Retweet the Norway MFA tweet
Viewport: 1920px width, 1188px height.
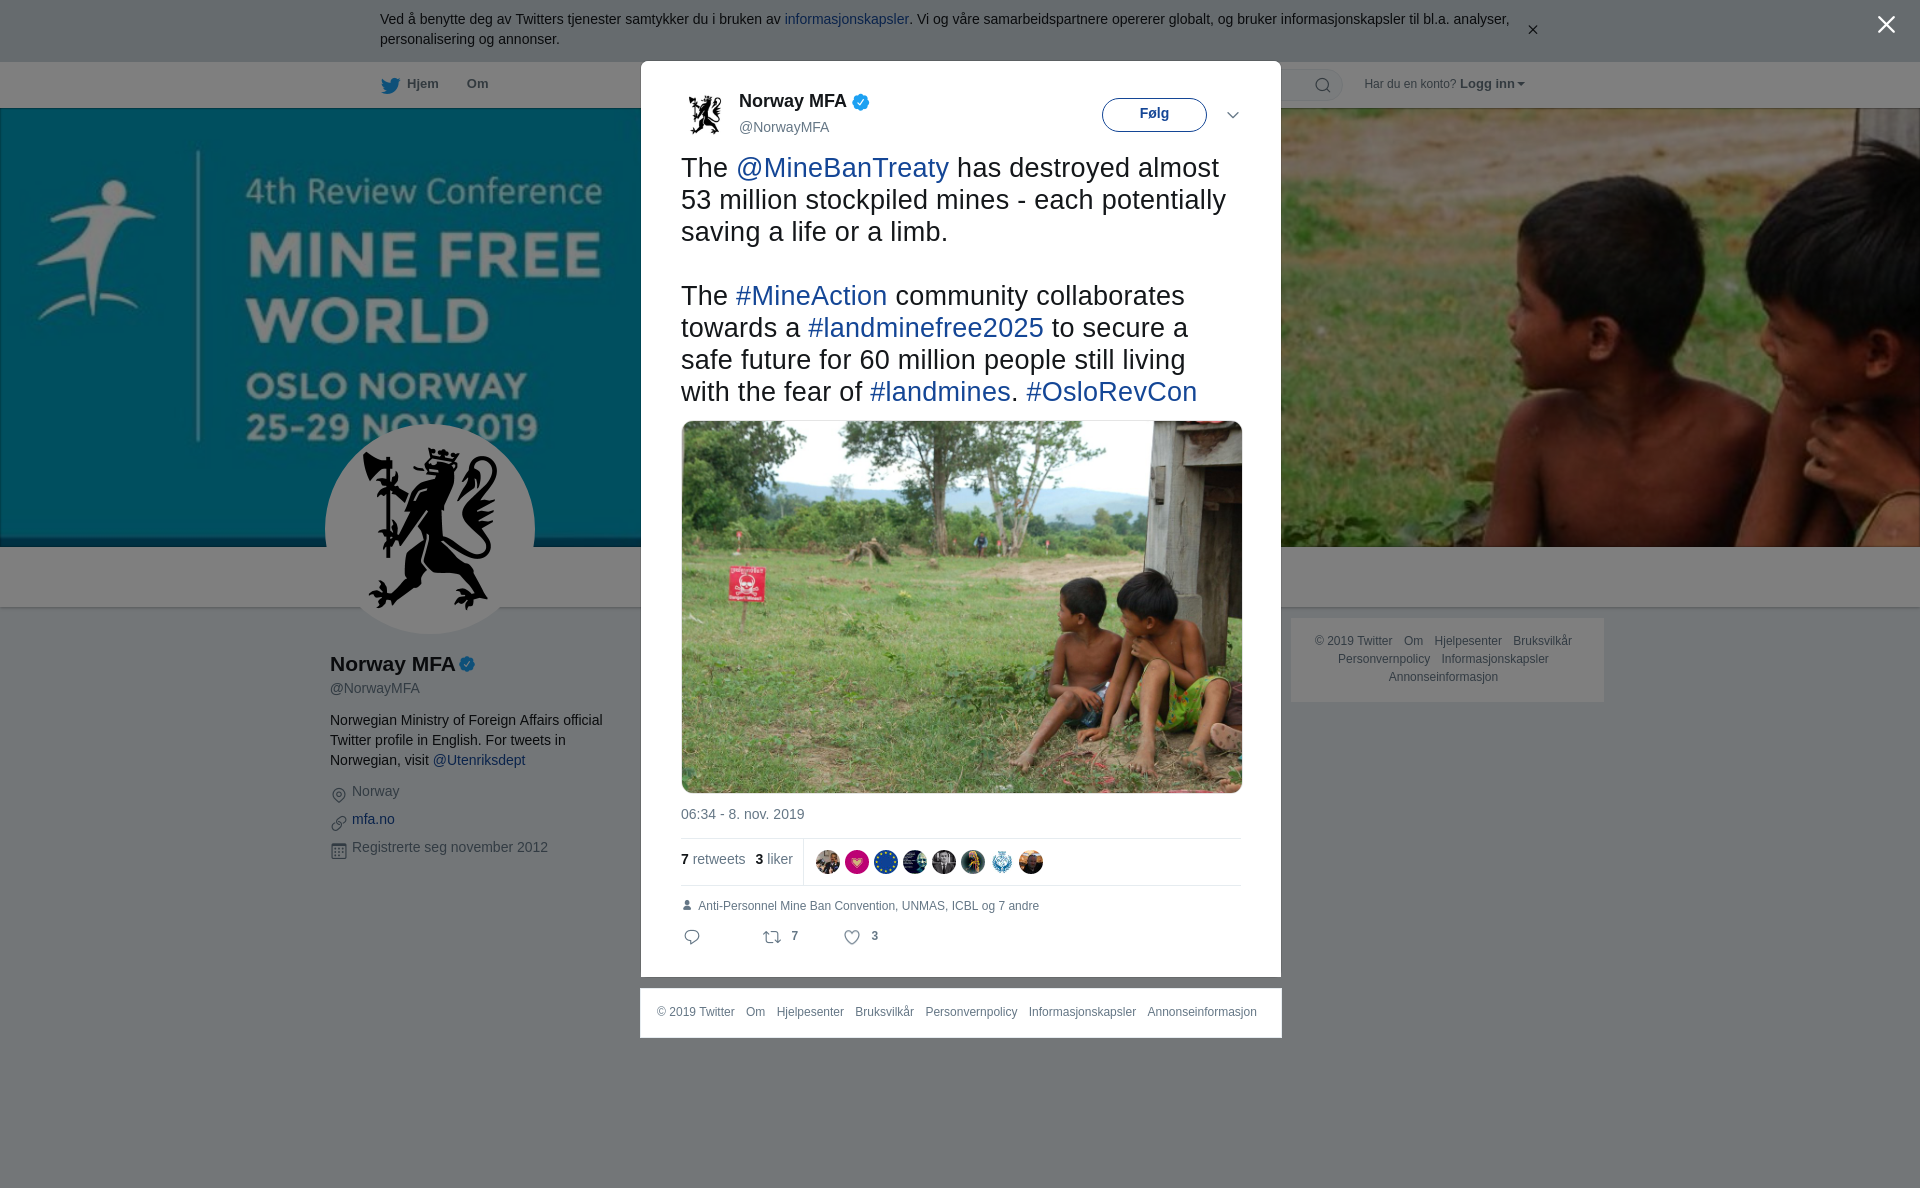(772, 937)
